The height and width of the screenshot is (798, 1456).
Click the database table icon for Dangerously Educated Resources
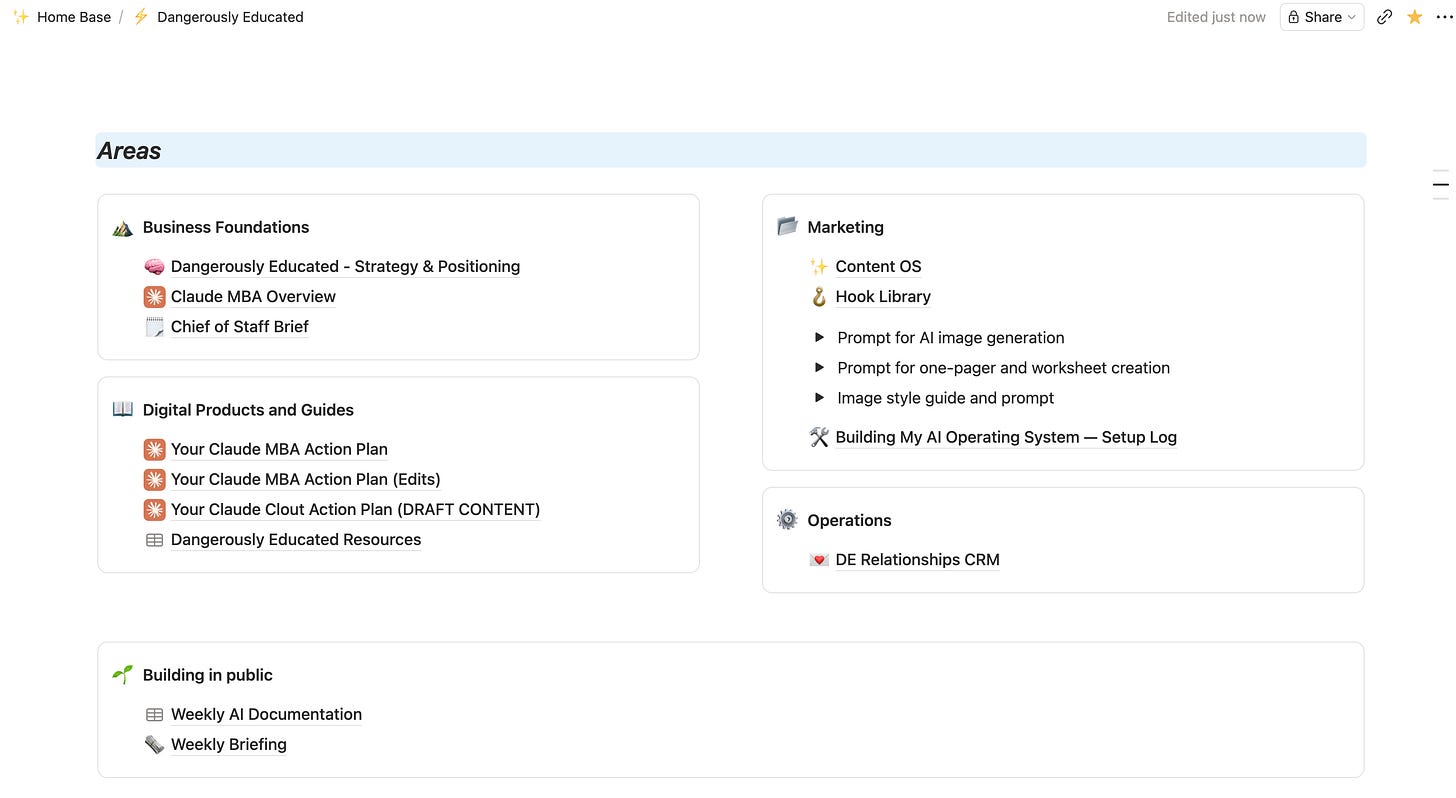tap(154, 540)
